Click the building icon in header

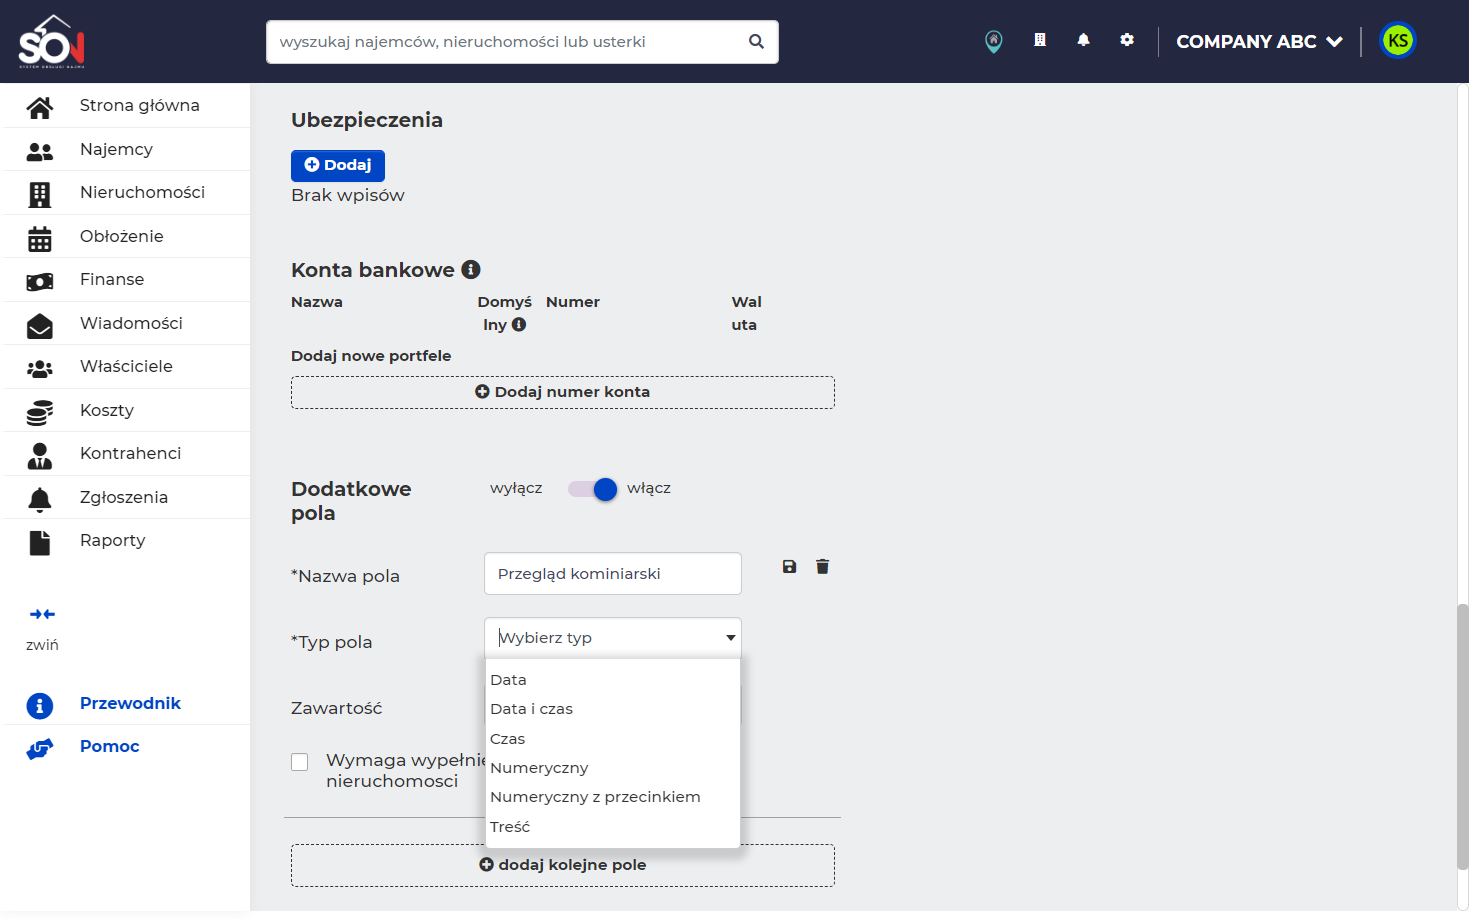point(1040,40)
